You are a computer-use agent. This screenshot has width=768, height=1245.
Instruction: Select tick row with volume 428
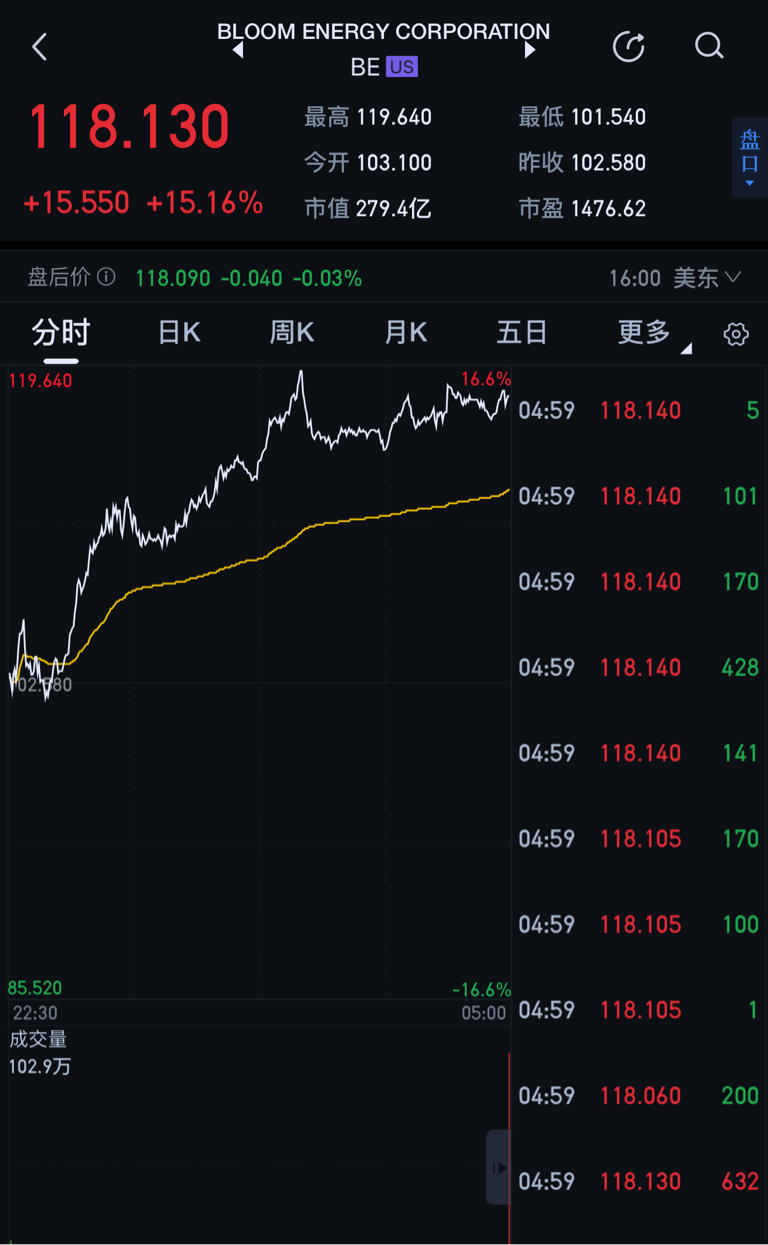click(x=639, y=667)
